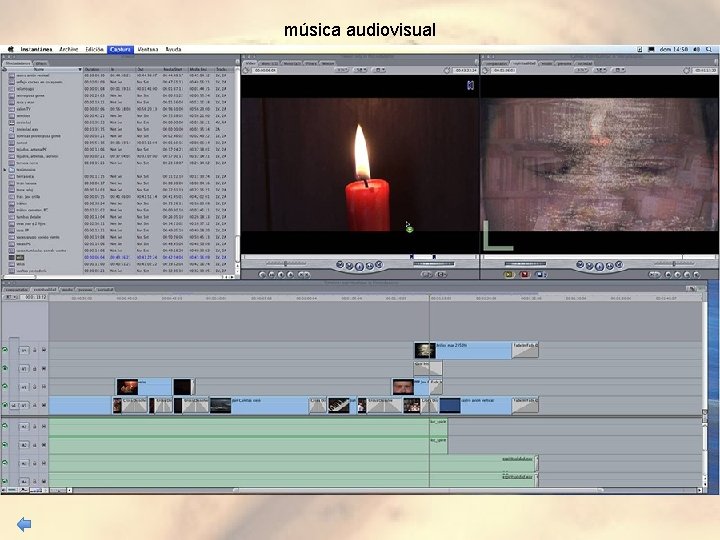Image resolution: width=720 pixels, height=540 pixels.
Task: Mute the fourth audio track
Action: (5, 481)
